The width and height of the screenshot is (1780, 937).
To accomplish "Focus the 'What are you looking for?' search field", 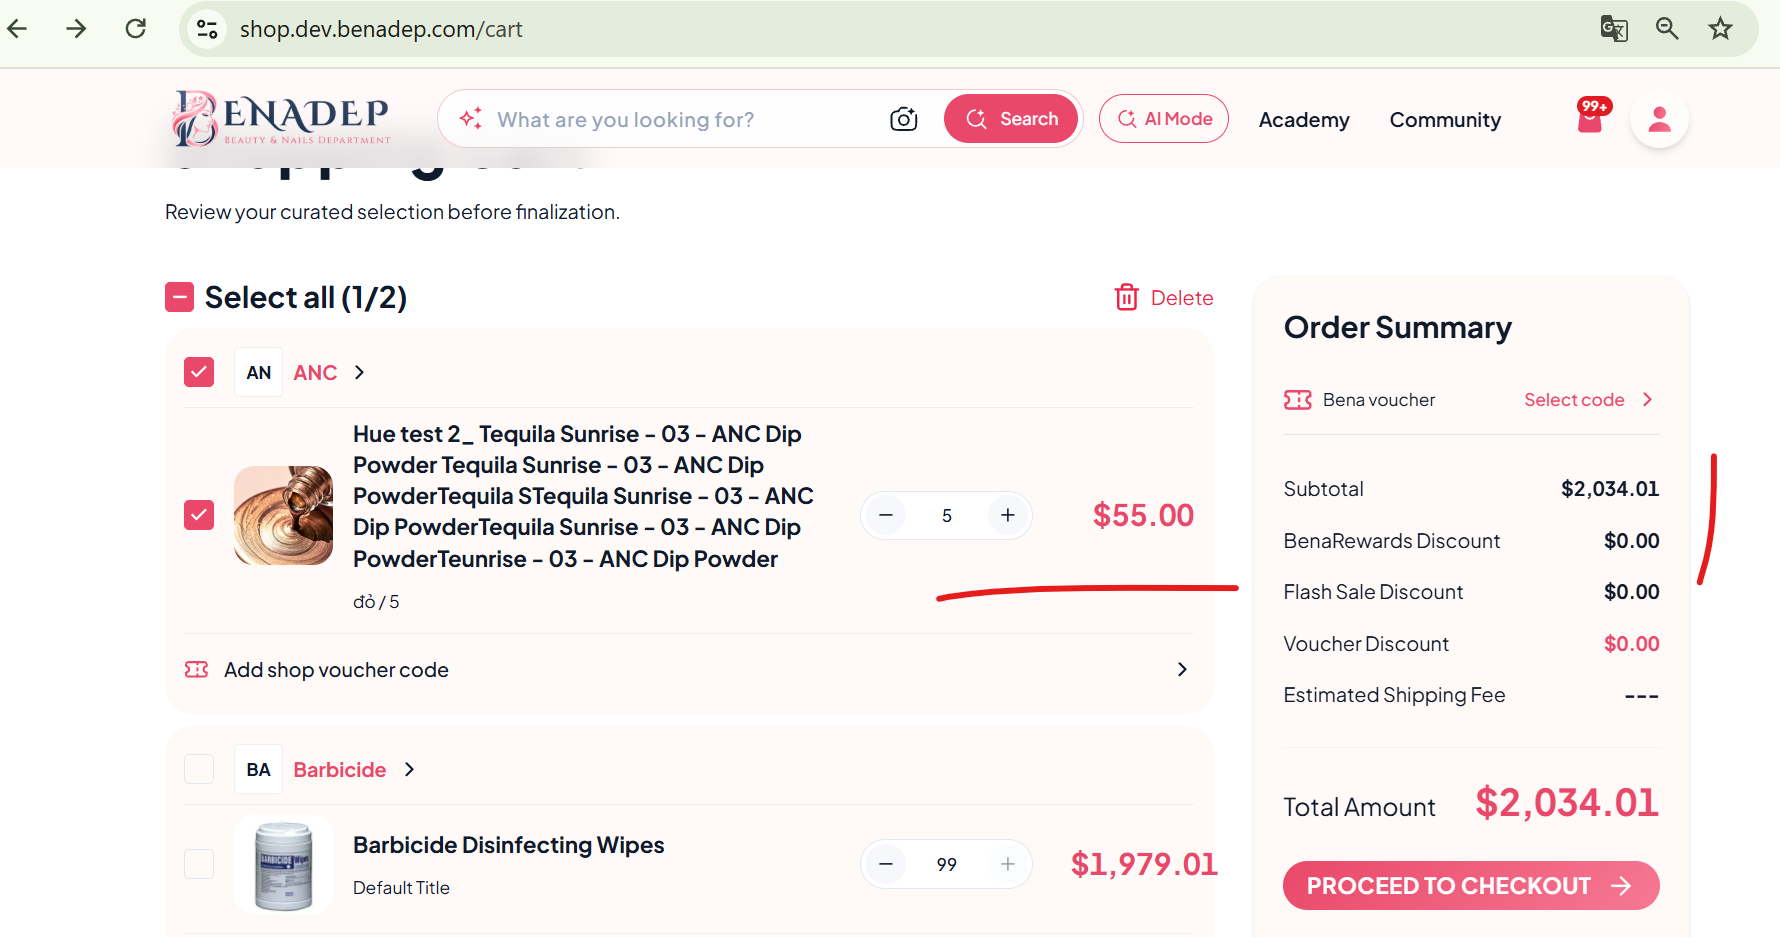I will coord(688,119).
